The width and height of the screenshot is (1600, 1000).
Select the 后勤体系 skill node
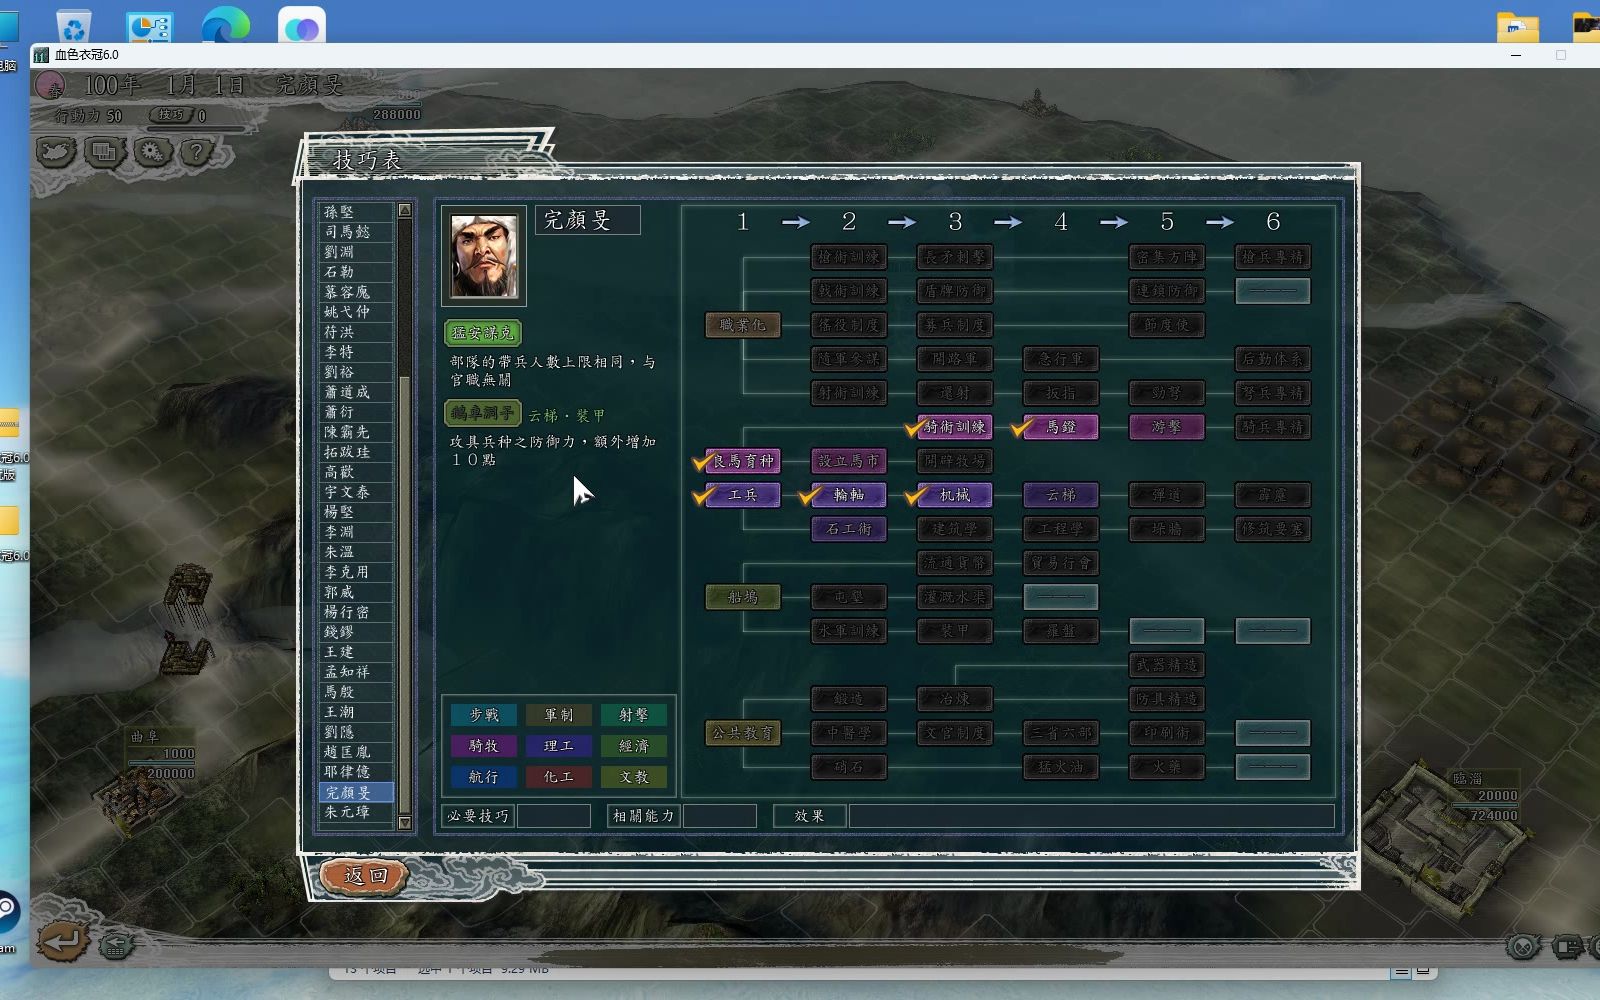[1272, 359]
